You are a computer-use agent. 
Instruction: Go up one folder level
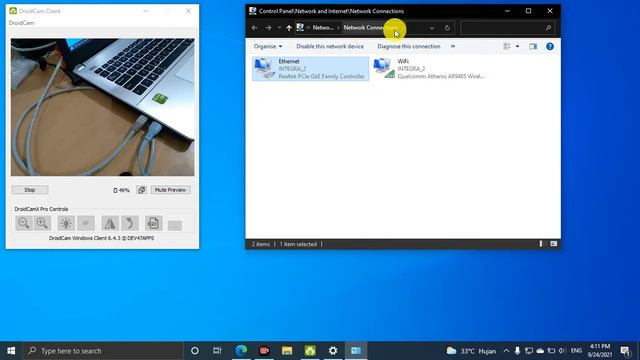pyautogui.click(x=289, y=28)
